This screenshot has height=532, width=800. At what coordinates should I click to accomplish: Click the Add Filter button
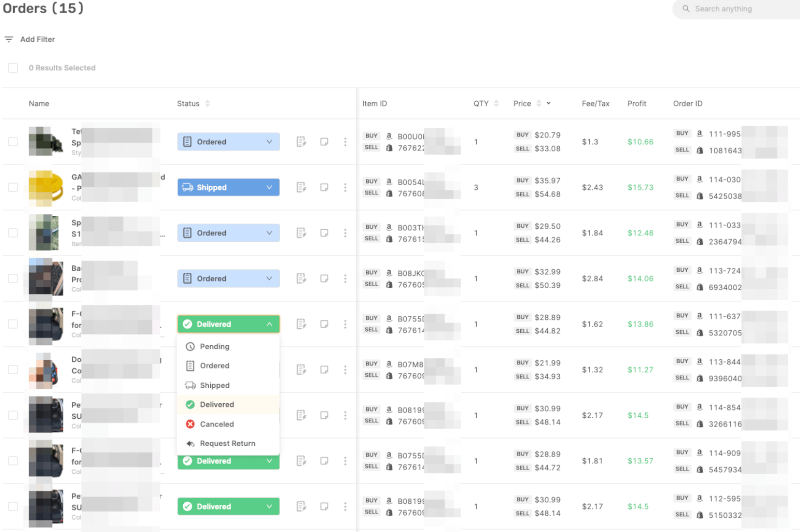(37, 39)
